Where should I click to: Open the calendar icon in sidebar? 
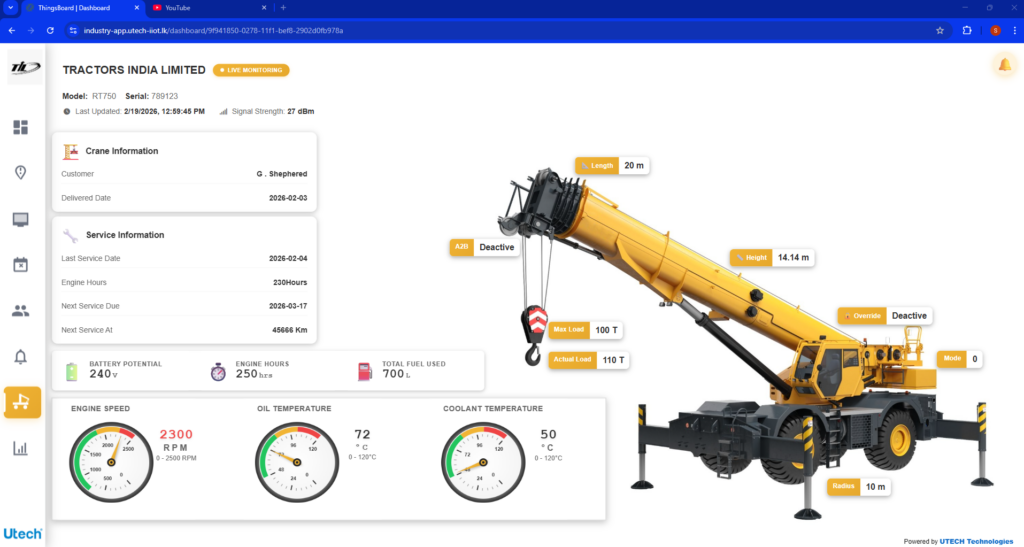point(21,265)
